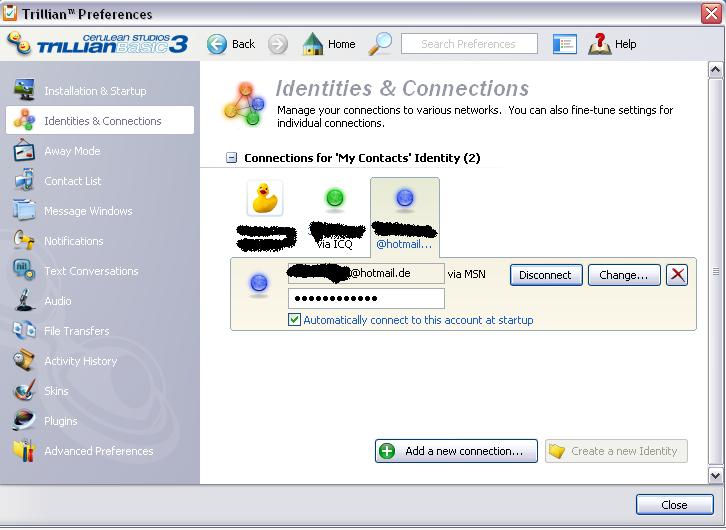Image resolution: width=726 pixels, height=530 pixels.
Task: Click the blue MSN globe beside hotmail.de
Action: tap(259, 283)
